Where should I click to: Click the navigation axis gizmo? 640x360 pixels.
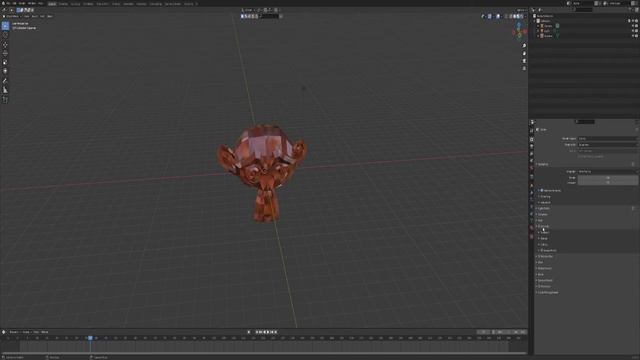point(519,31)
